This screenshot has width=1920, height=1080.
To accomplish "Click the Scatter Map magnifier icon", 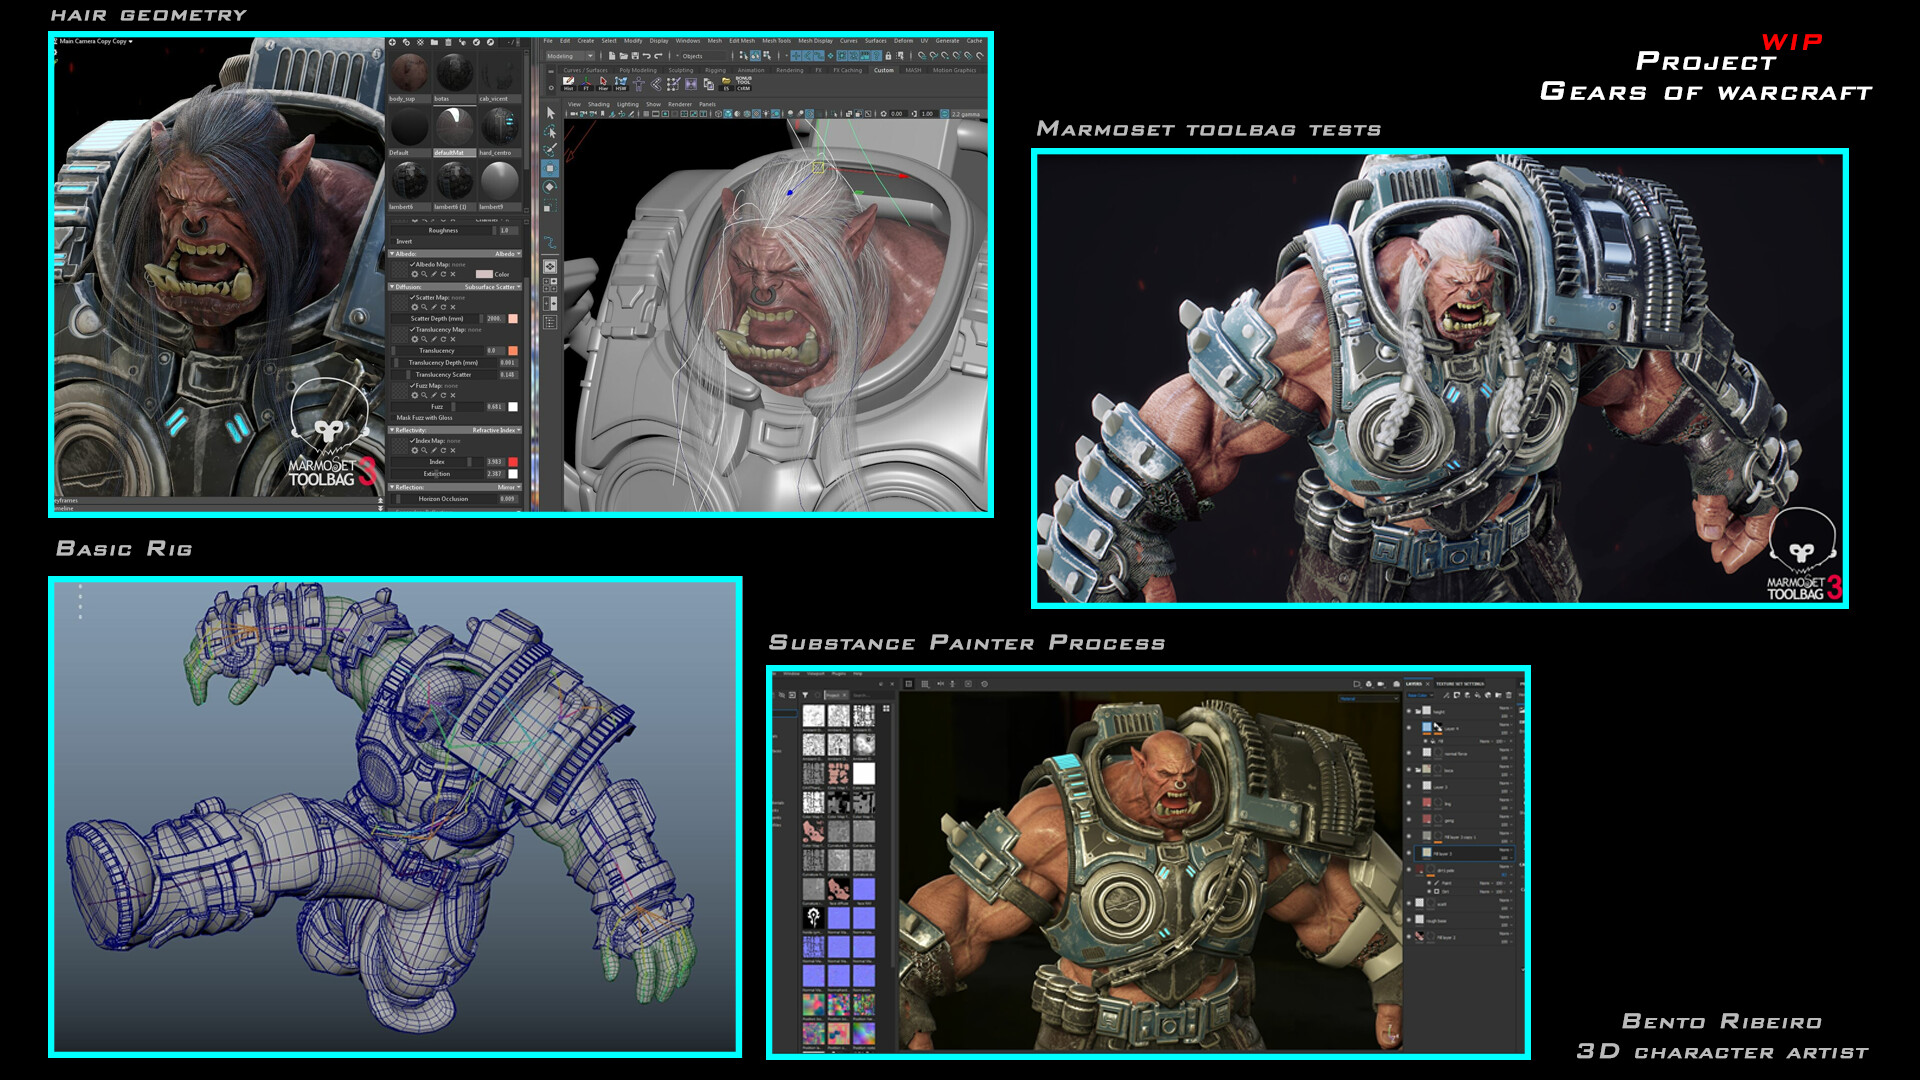I will point(424,307).
